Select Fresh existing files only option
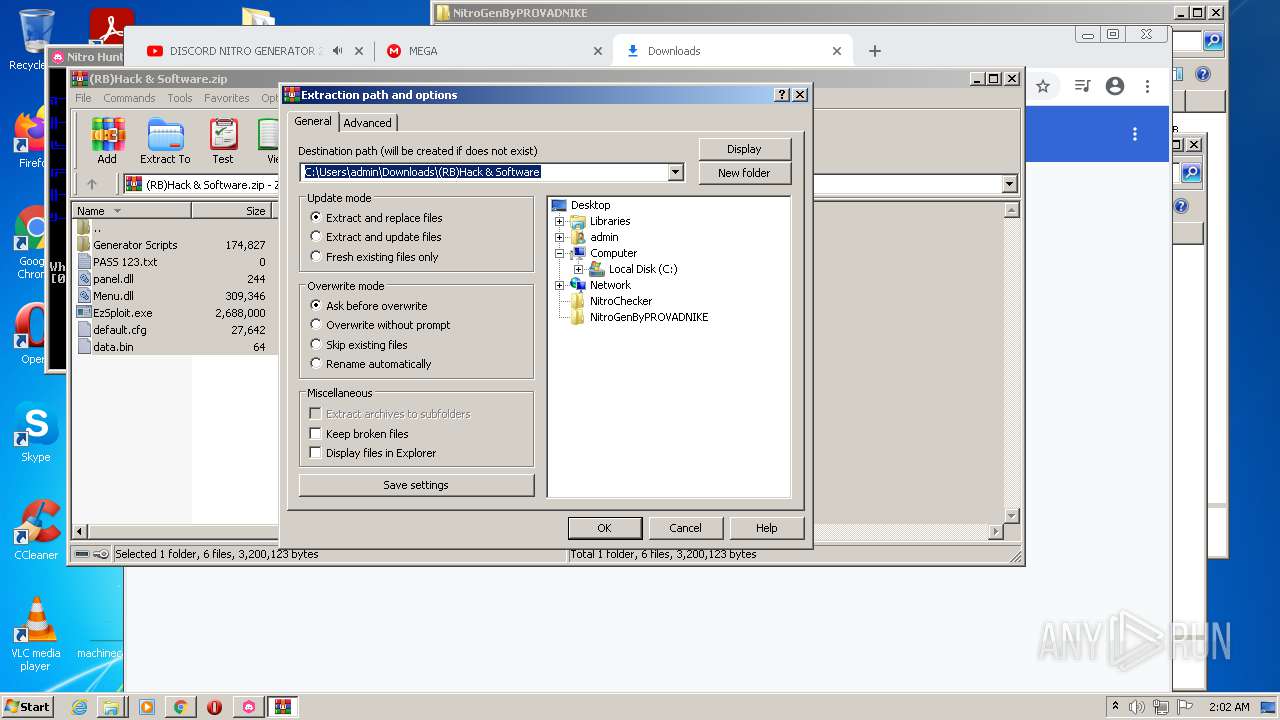Viewport: 1280px width, 720px height. [x=316, y=257]
